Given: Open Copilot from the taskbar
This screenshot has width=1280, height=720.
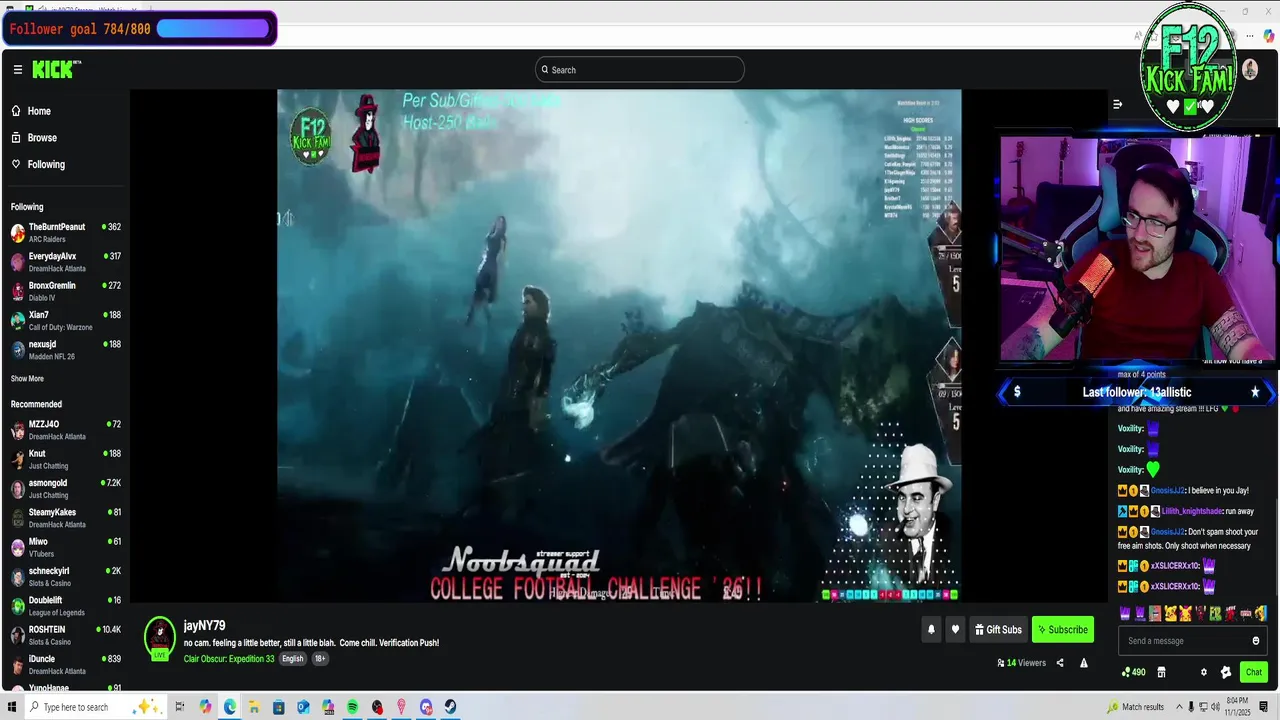Looking at the screenshot, I should tap(205, 707).
